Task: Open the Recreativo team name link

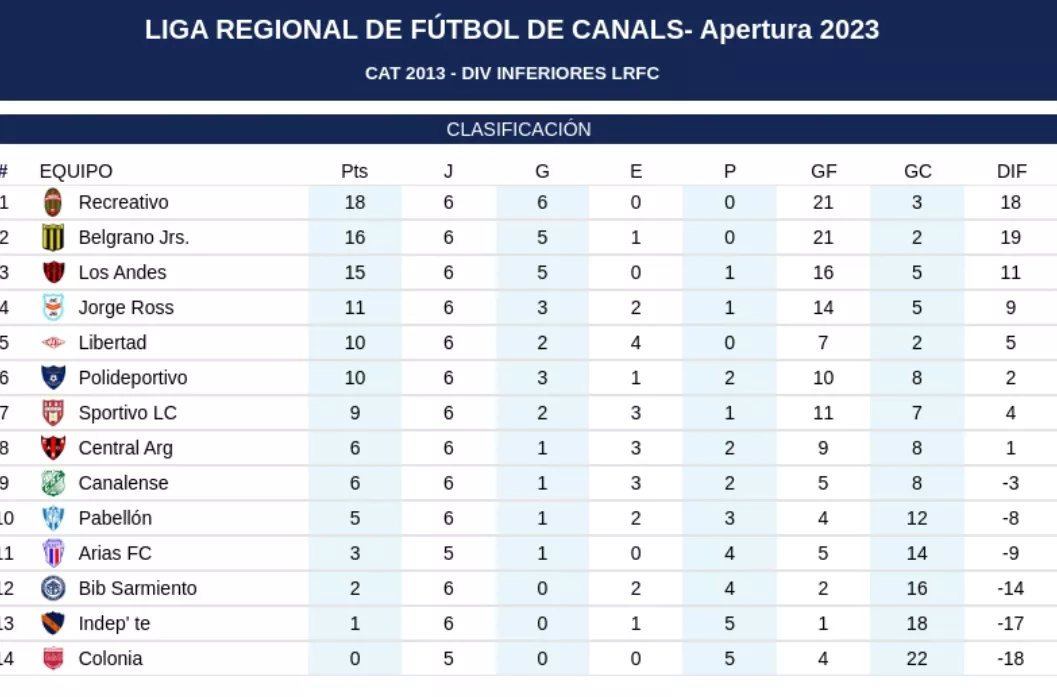Action: click(123, 202)
